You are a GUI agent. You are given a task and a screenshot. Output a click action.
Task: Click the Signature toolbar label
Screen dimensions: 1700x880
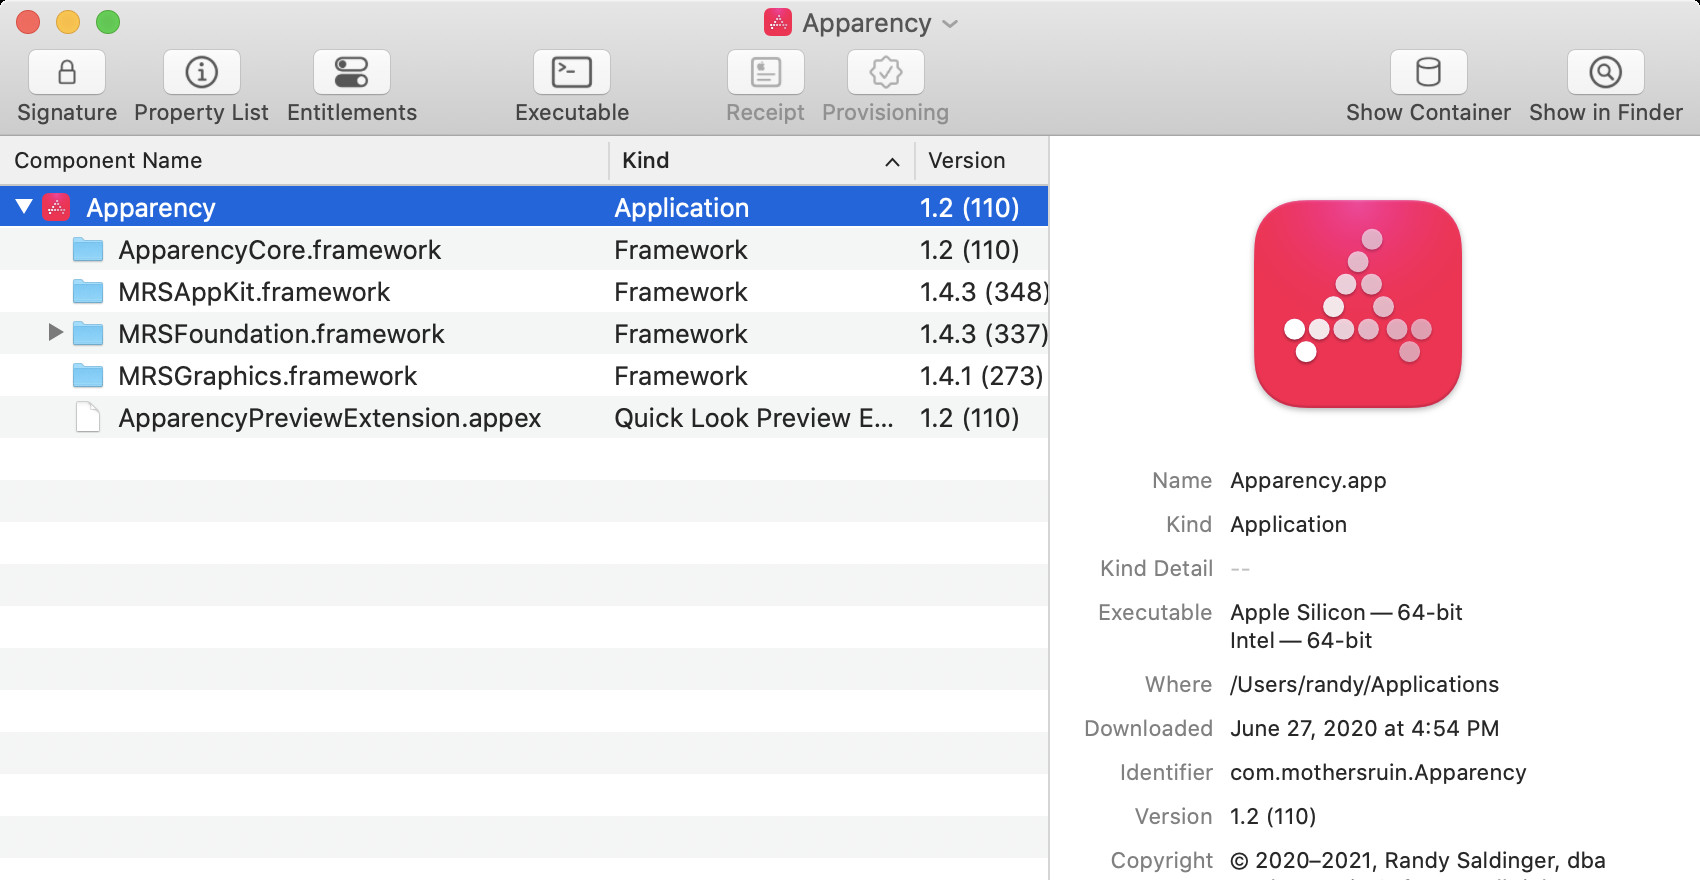point(67,112)
